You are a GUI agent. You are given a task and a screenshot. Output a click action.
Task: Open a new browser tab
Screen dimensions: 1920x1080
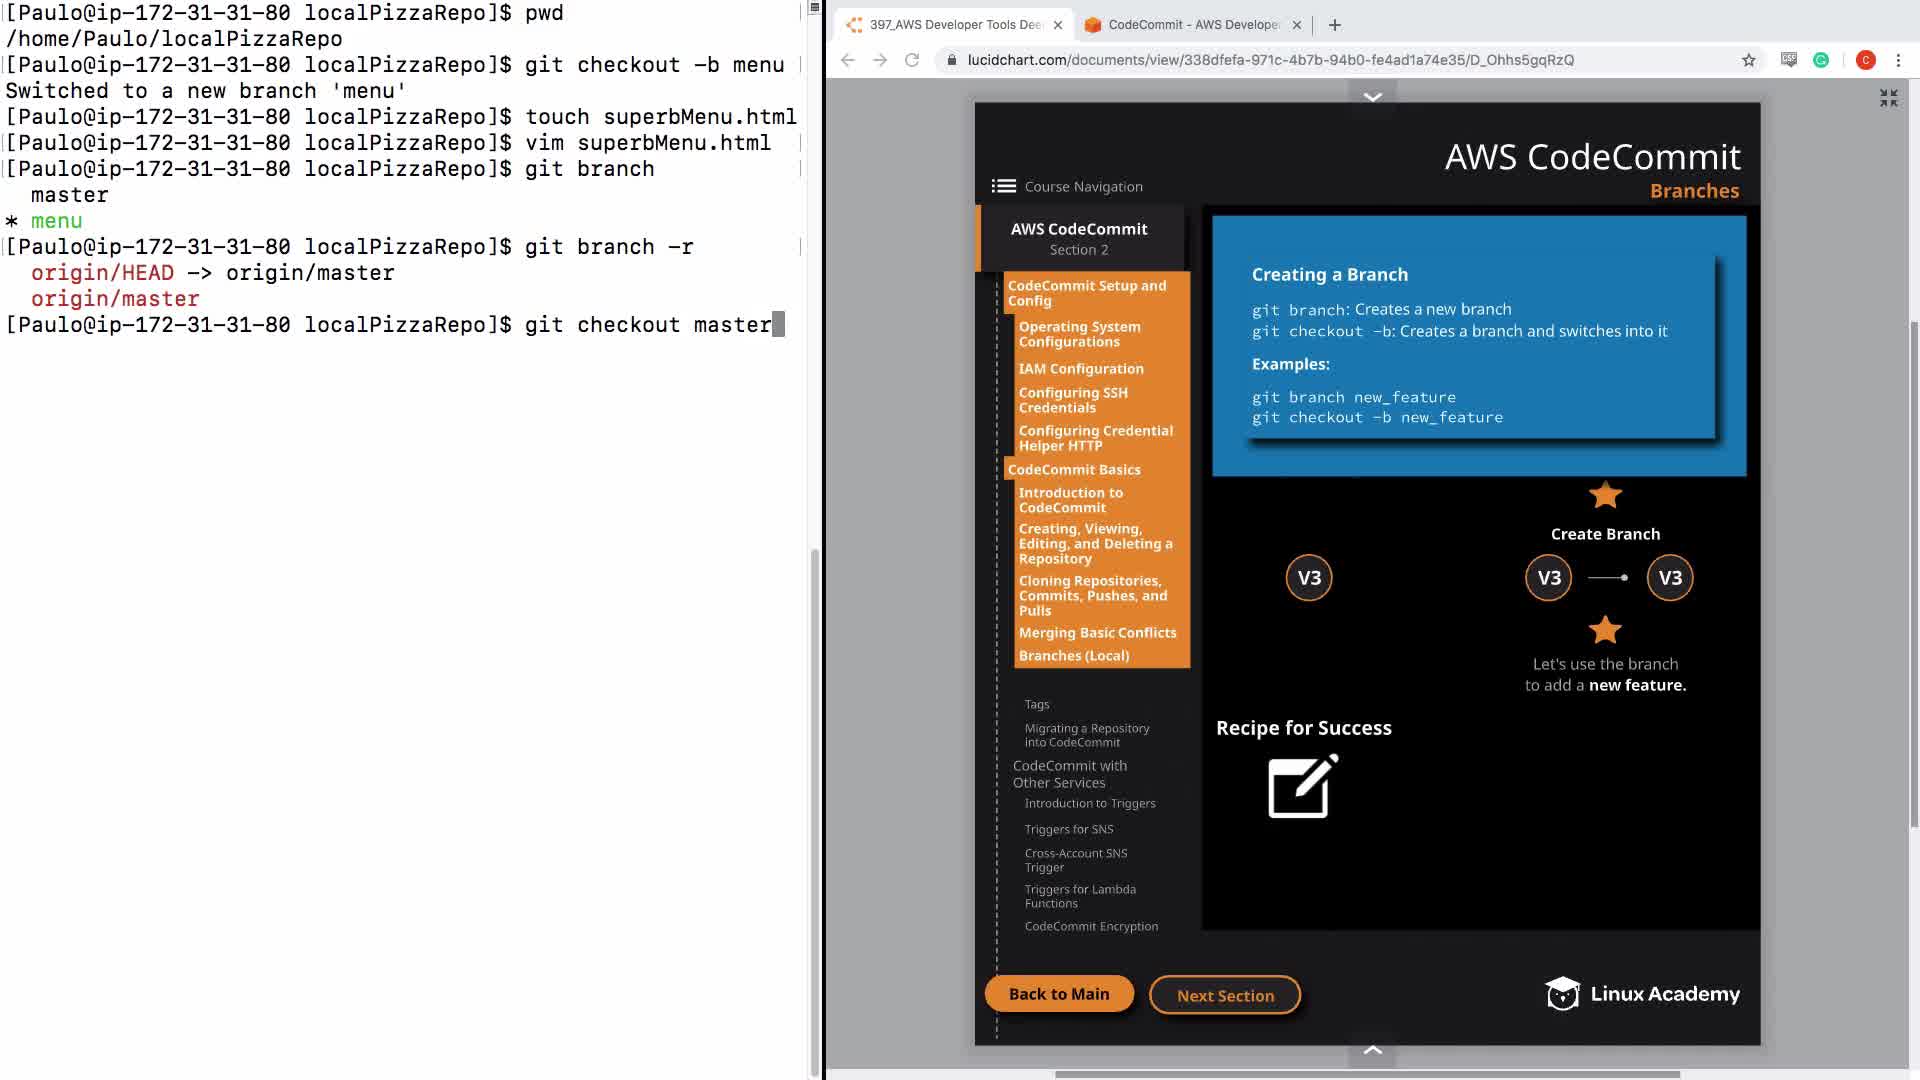tap(1334, 25)
